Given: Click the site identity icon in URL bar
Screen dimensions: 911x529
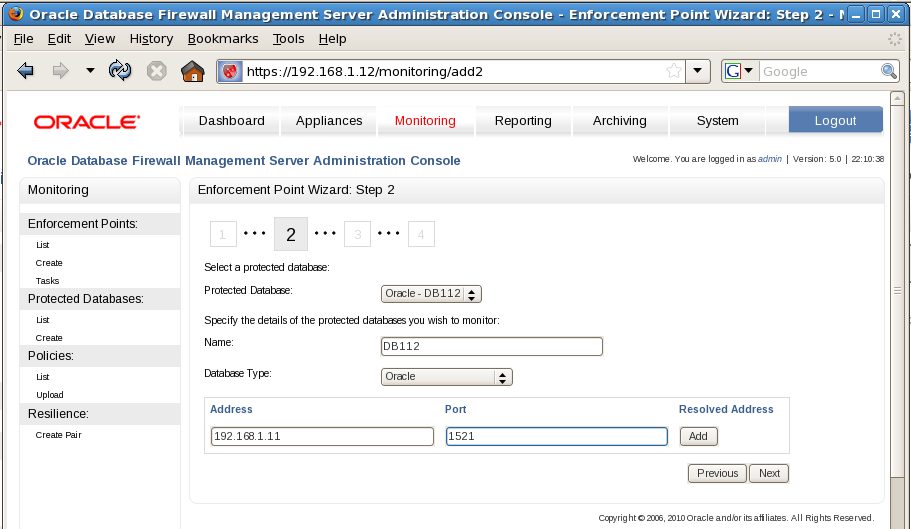Looking at the screenshot, I should pyautogui.click(x=230, y=71).
